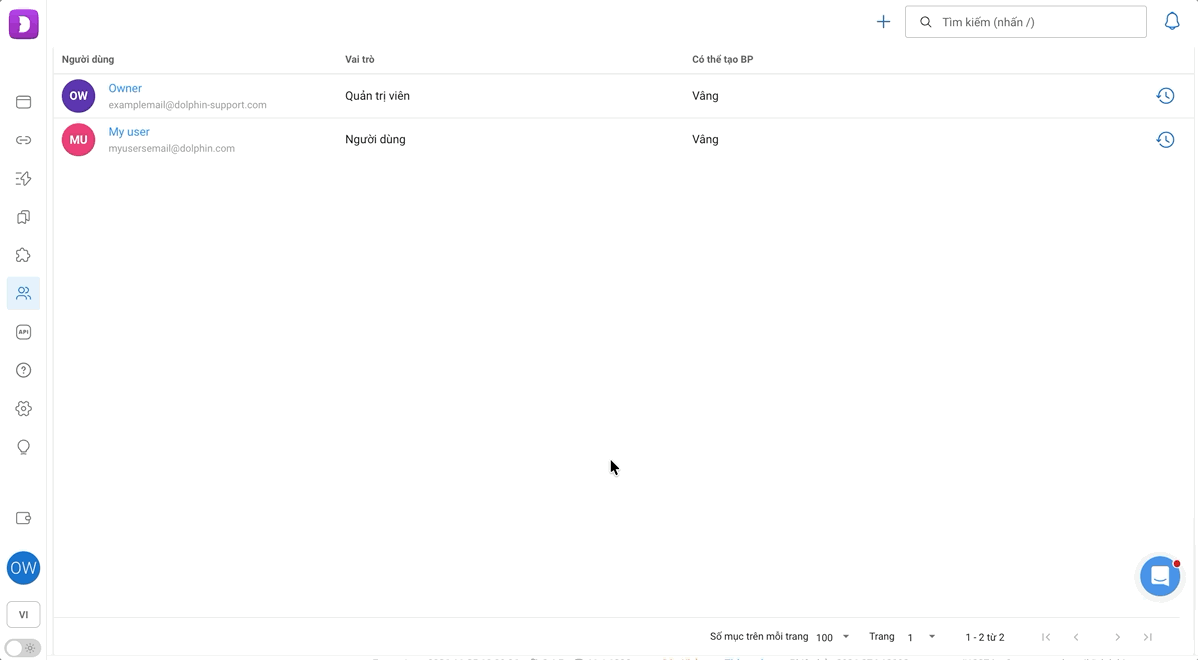Open the help question mark icon
This screenshot has height=660, width=1198.
[24, 370]
